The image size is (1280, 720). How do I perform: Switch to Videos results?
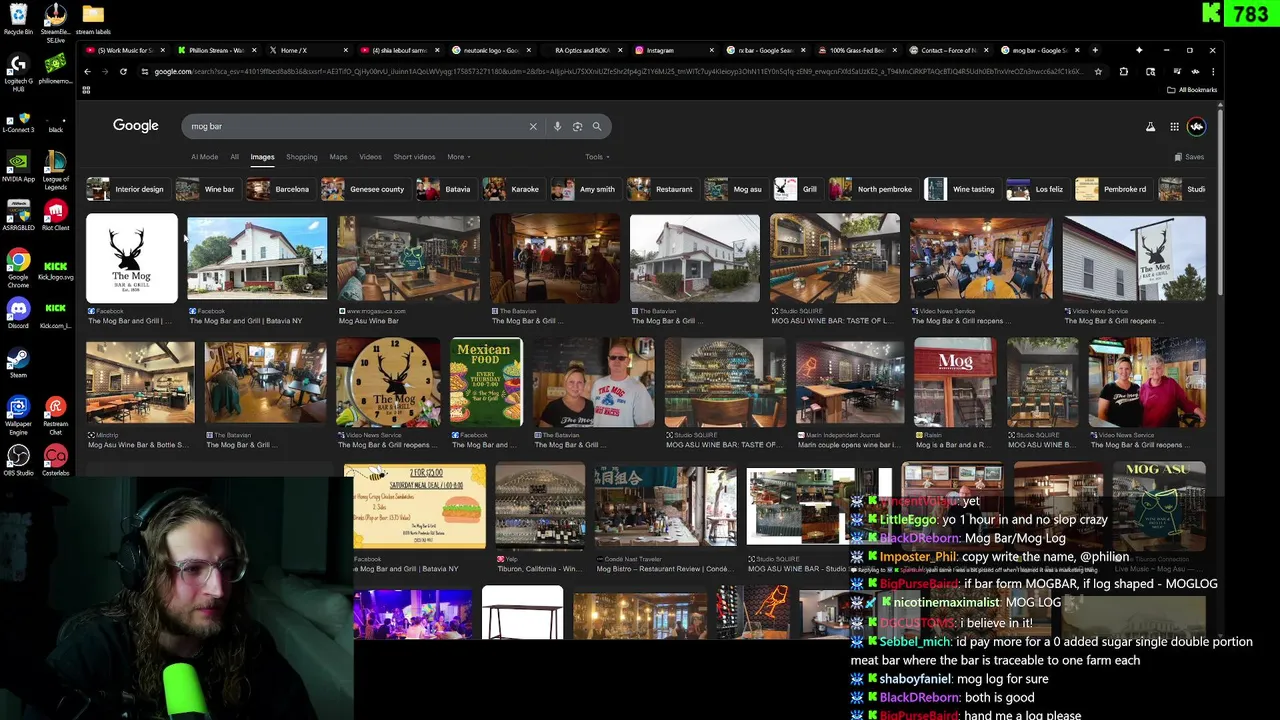click(370, 157)
